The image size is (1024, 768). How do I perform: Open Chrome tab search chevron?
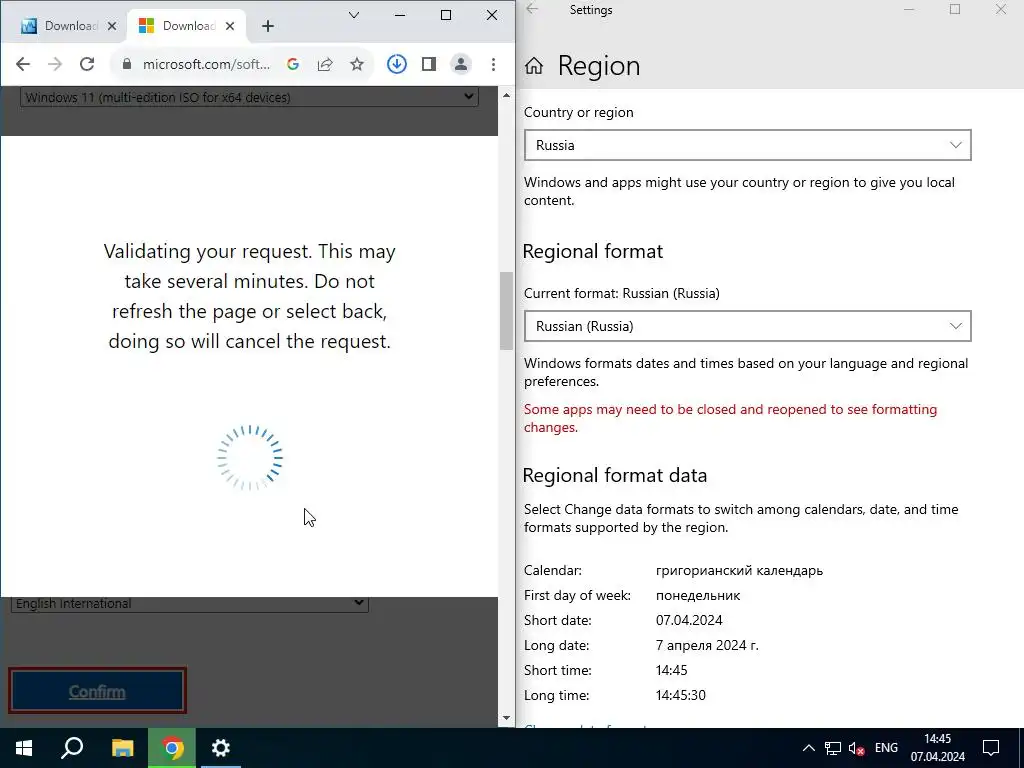pos(354,15)
